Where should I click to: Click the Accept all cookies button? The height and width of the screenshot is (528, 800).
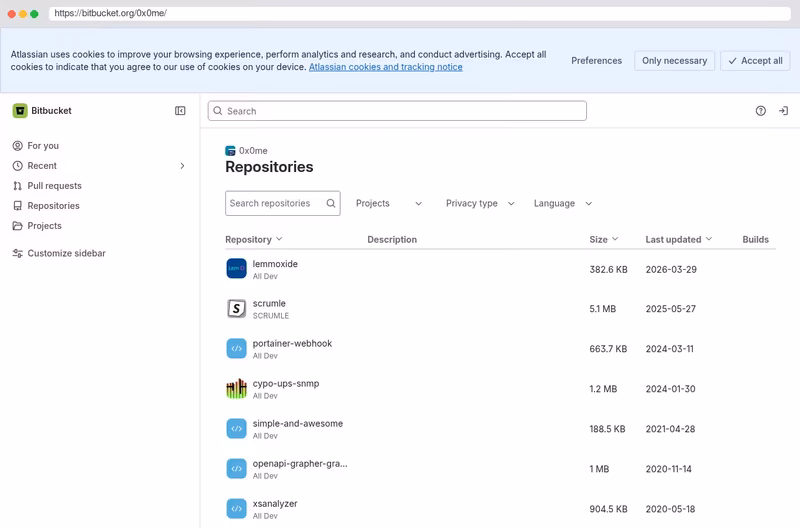(x=755, y=61)
